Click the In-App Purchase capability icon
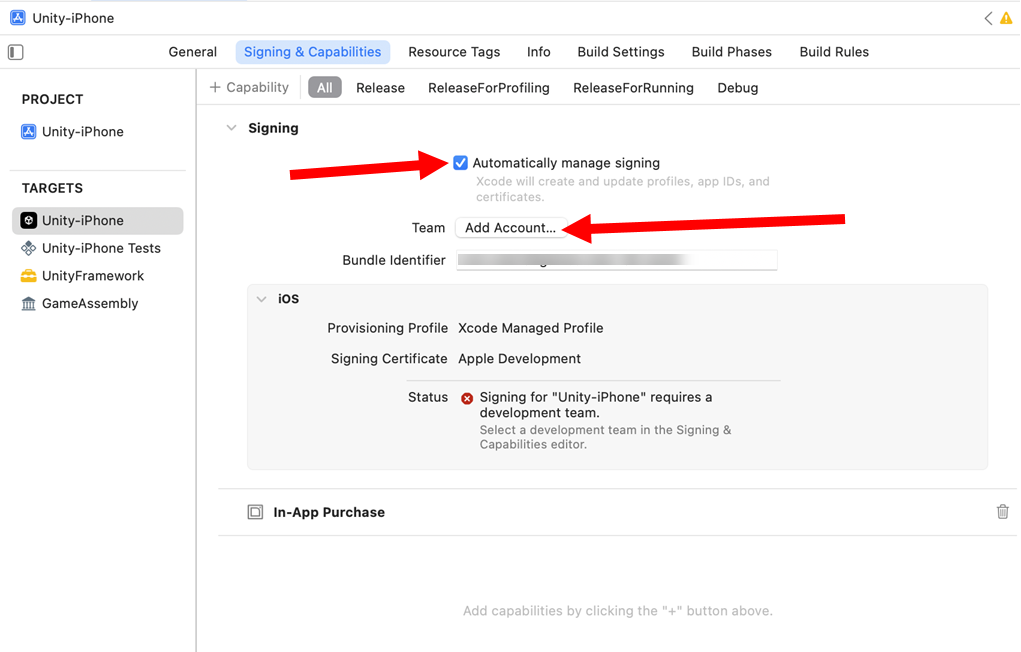 (x=255, y=512)
